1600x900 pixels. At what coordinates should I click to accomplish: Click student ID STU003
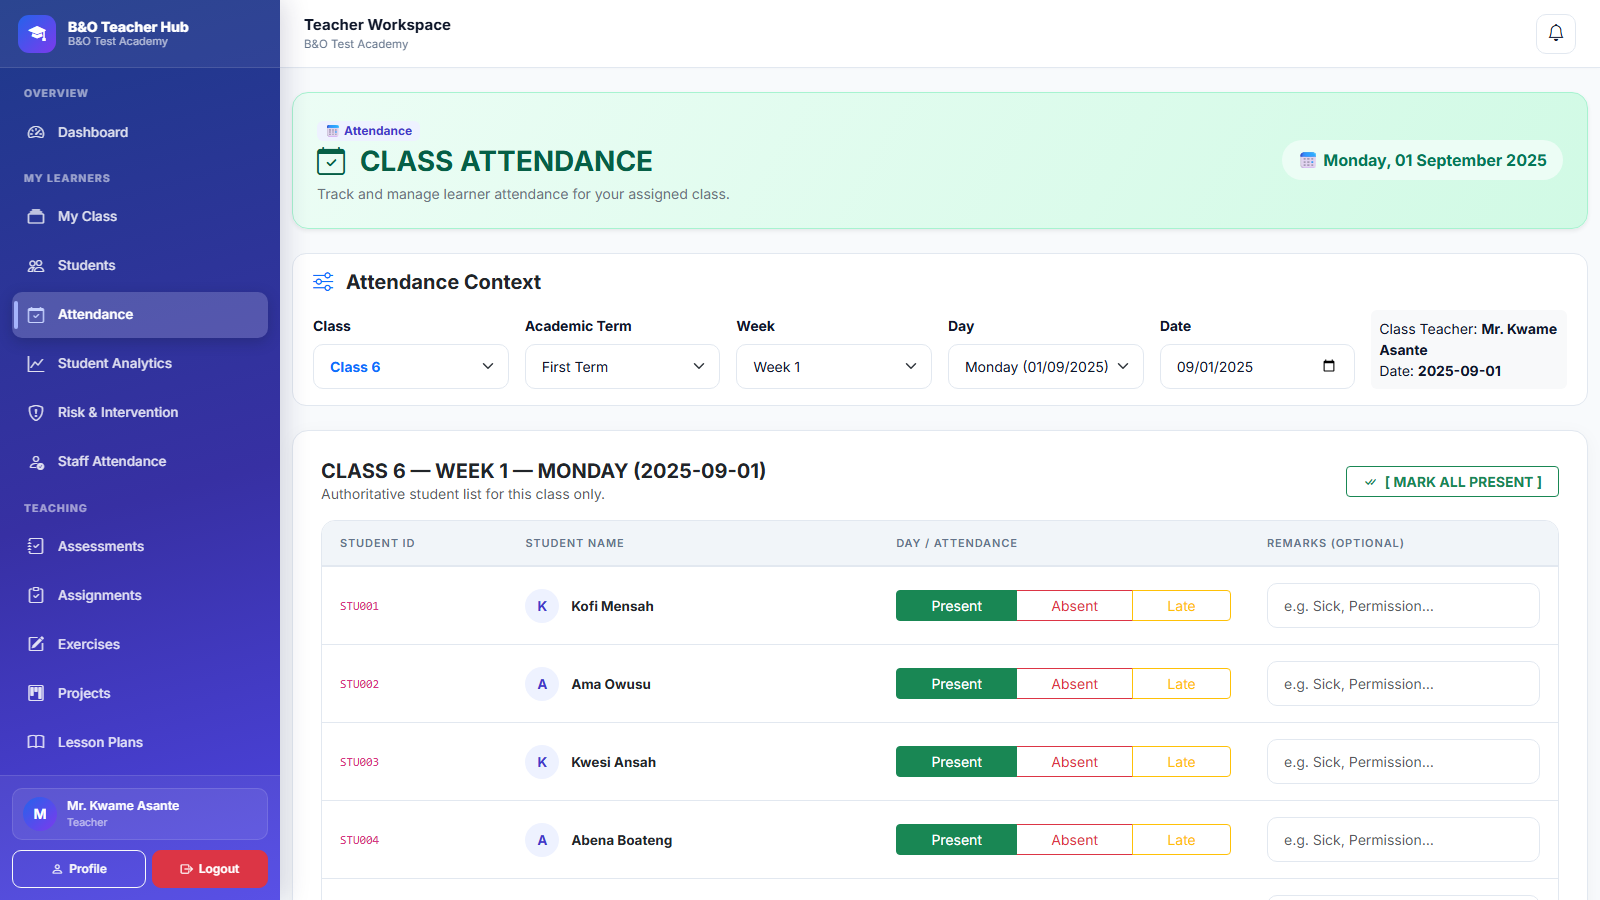tap(359, 762)
